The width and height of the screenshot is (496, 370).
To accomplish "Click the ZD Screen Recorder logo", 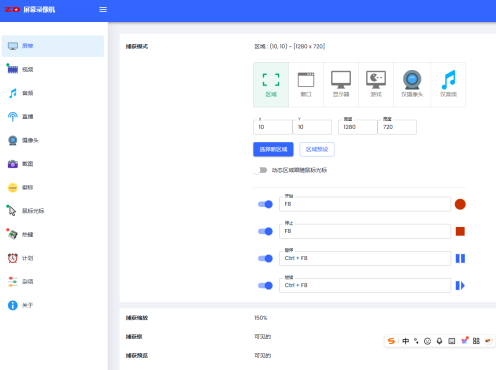I will 30,10.
